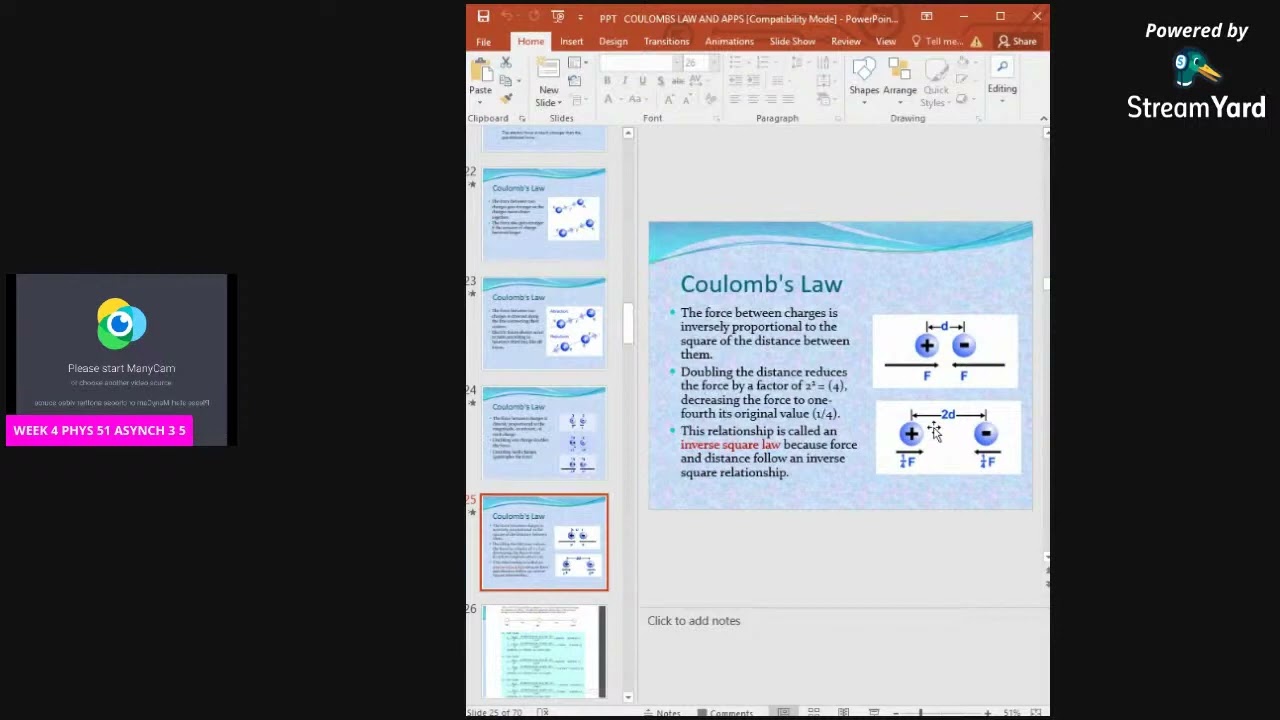Image resolution: width=1280 pixels, height=720 pixels.
Task: Click the Share button
Action: click(1017, 41)
